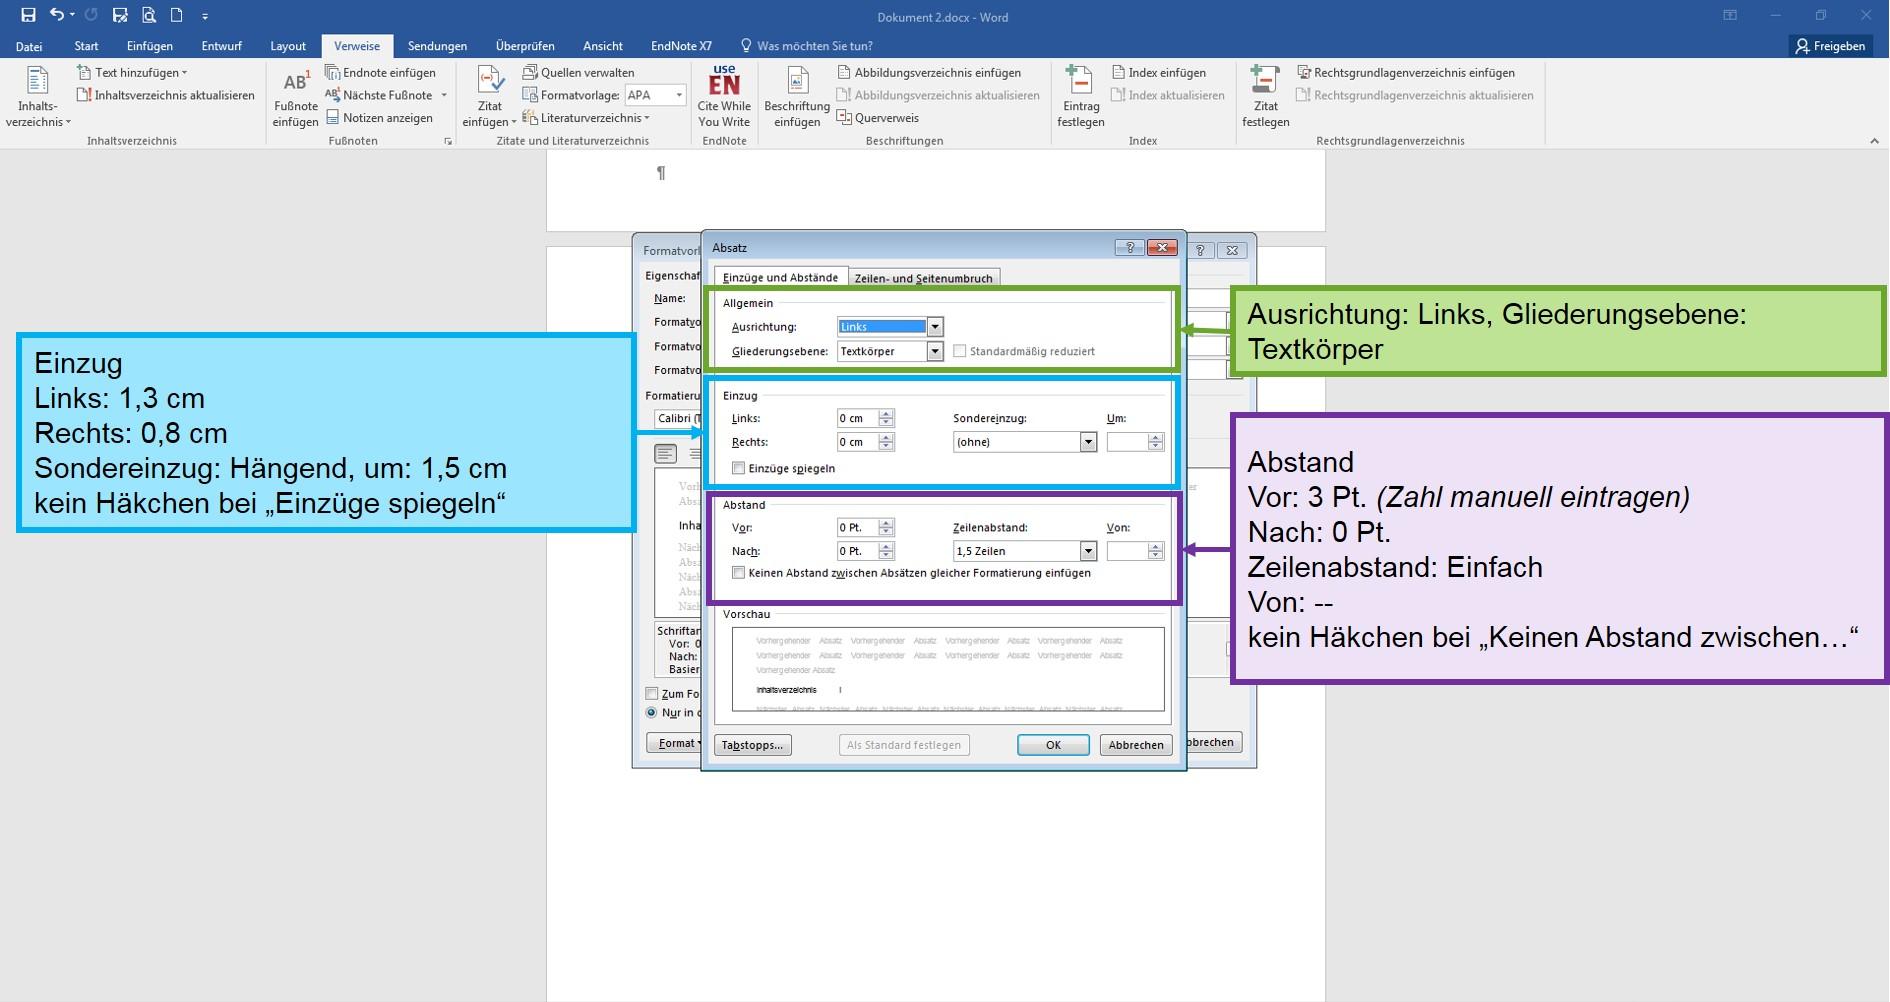Viewport: 1890px width, 1002px height.
Task: Save document via the quick access toolbar
Action: (x=28, y=15)
